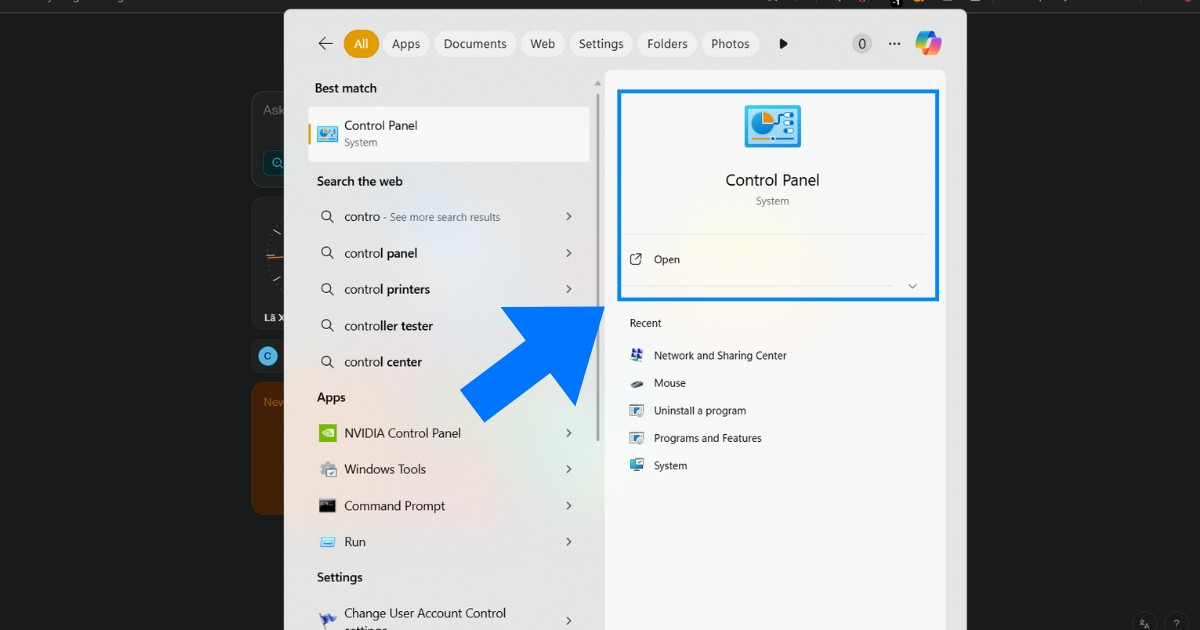1200x630 pixels.
Task: Open Command Prompt from Apps section
Action: [x=394, y=505]
